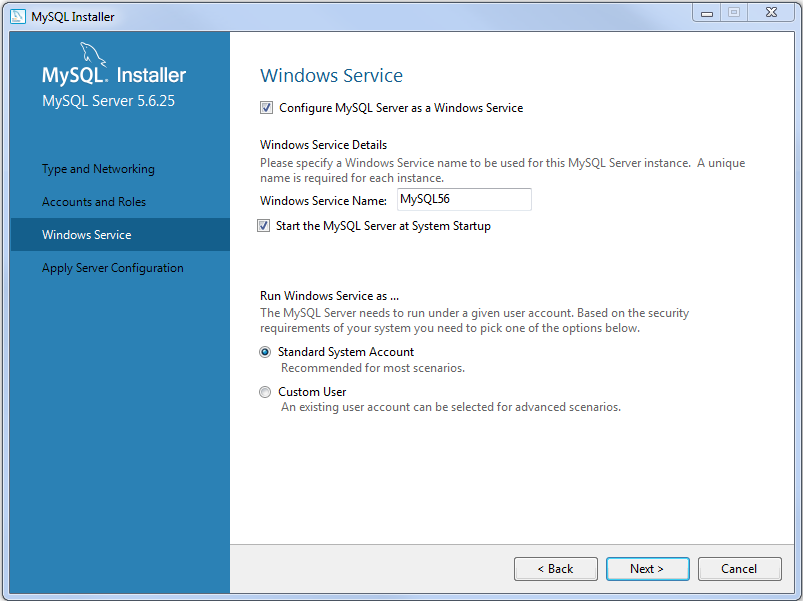Go to the Type and Networking step

(x=98, y=169)
